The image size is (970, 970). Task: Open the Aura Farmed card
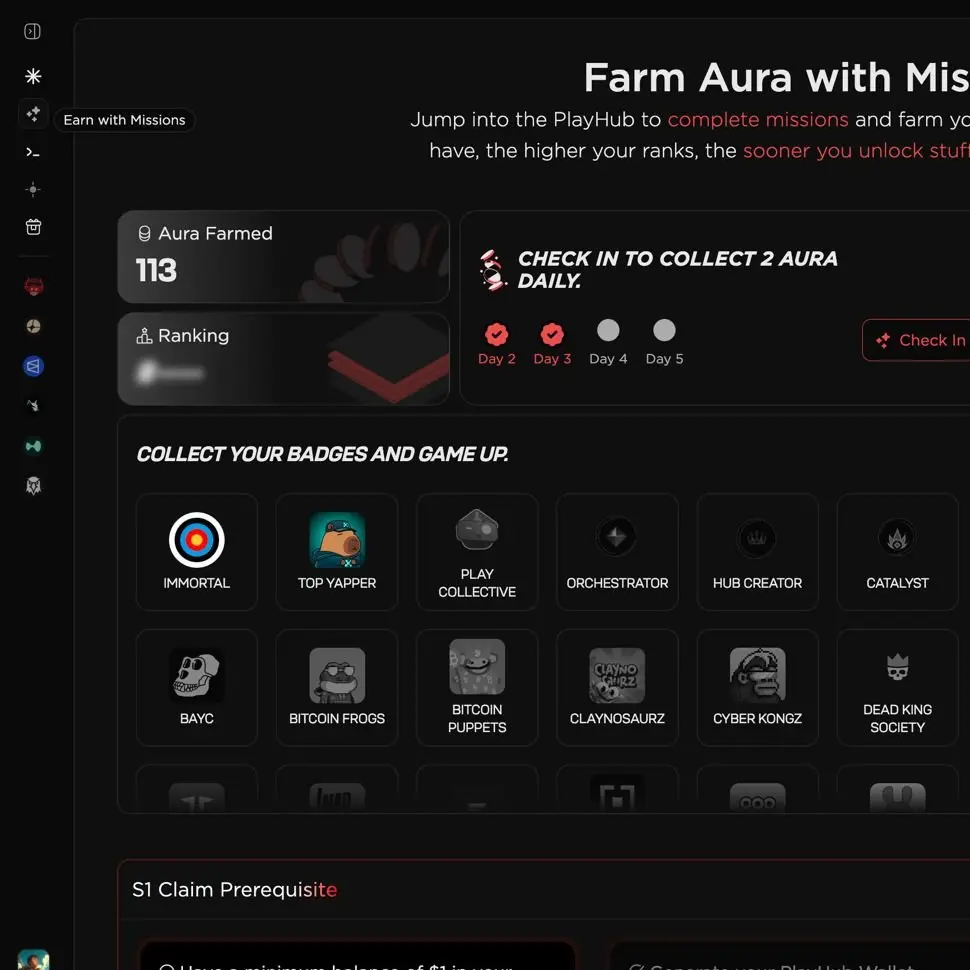coord(283,257)
